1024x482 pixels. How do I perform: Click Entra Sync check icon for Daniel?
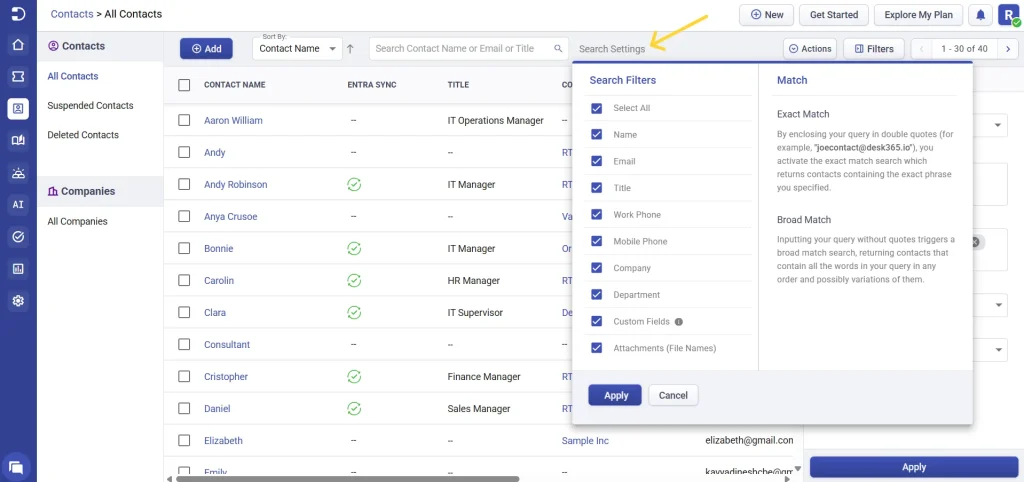354,408
